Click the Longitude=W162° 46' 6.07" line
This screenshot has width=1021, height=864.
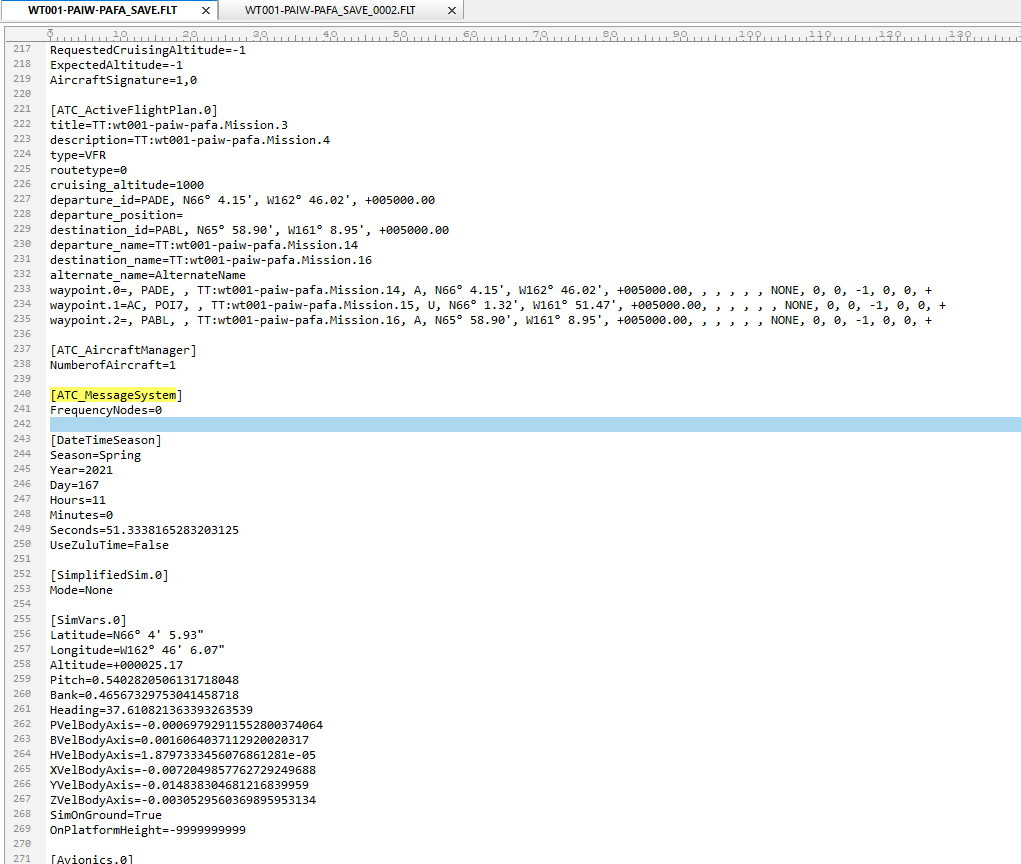click(137, 650)
